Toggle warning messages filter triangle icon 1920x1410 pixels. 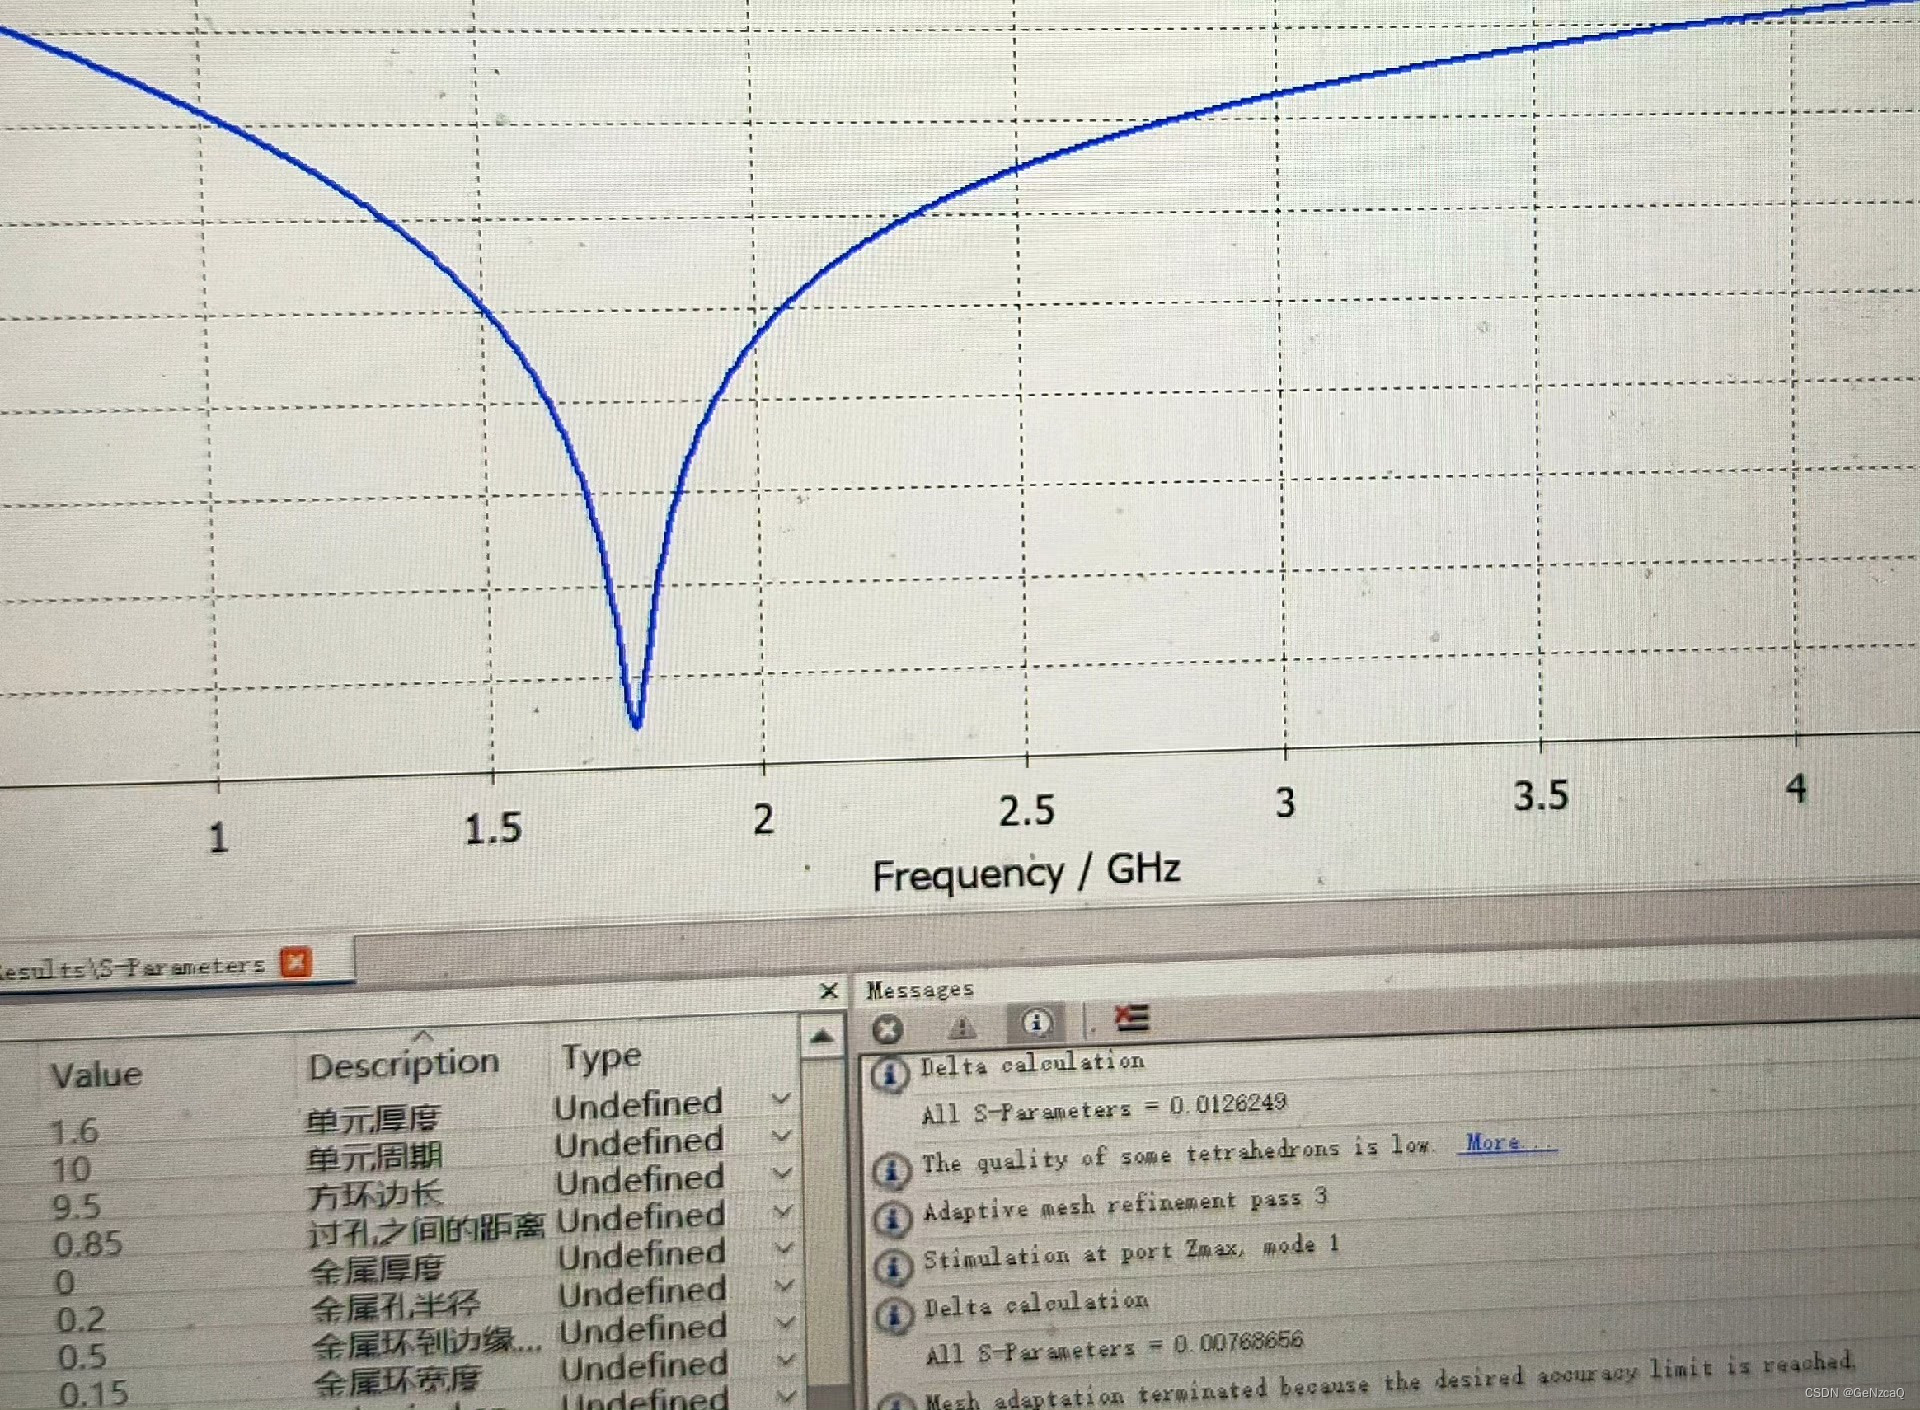coord(961,1026)
